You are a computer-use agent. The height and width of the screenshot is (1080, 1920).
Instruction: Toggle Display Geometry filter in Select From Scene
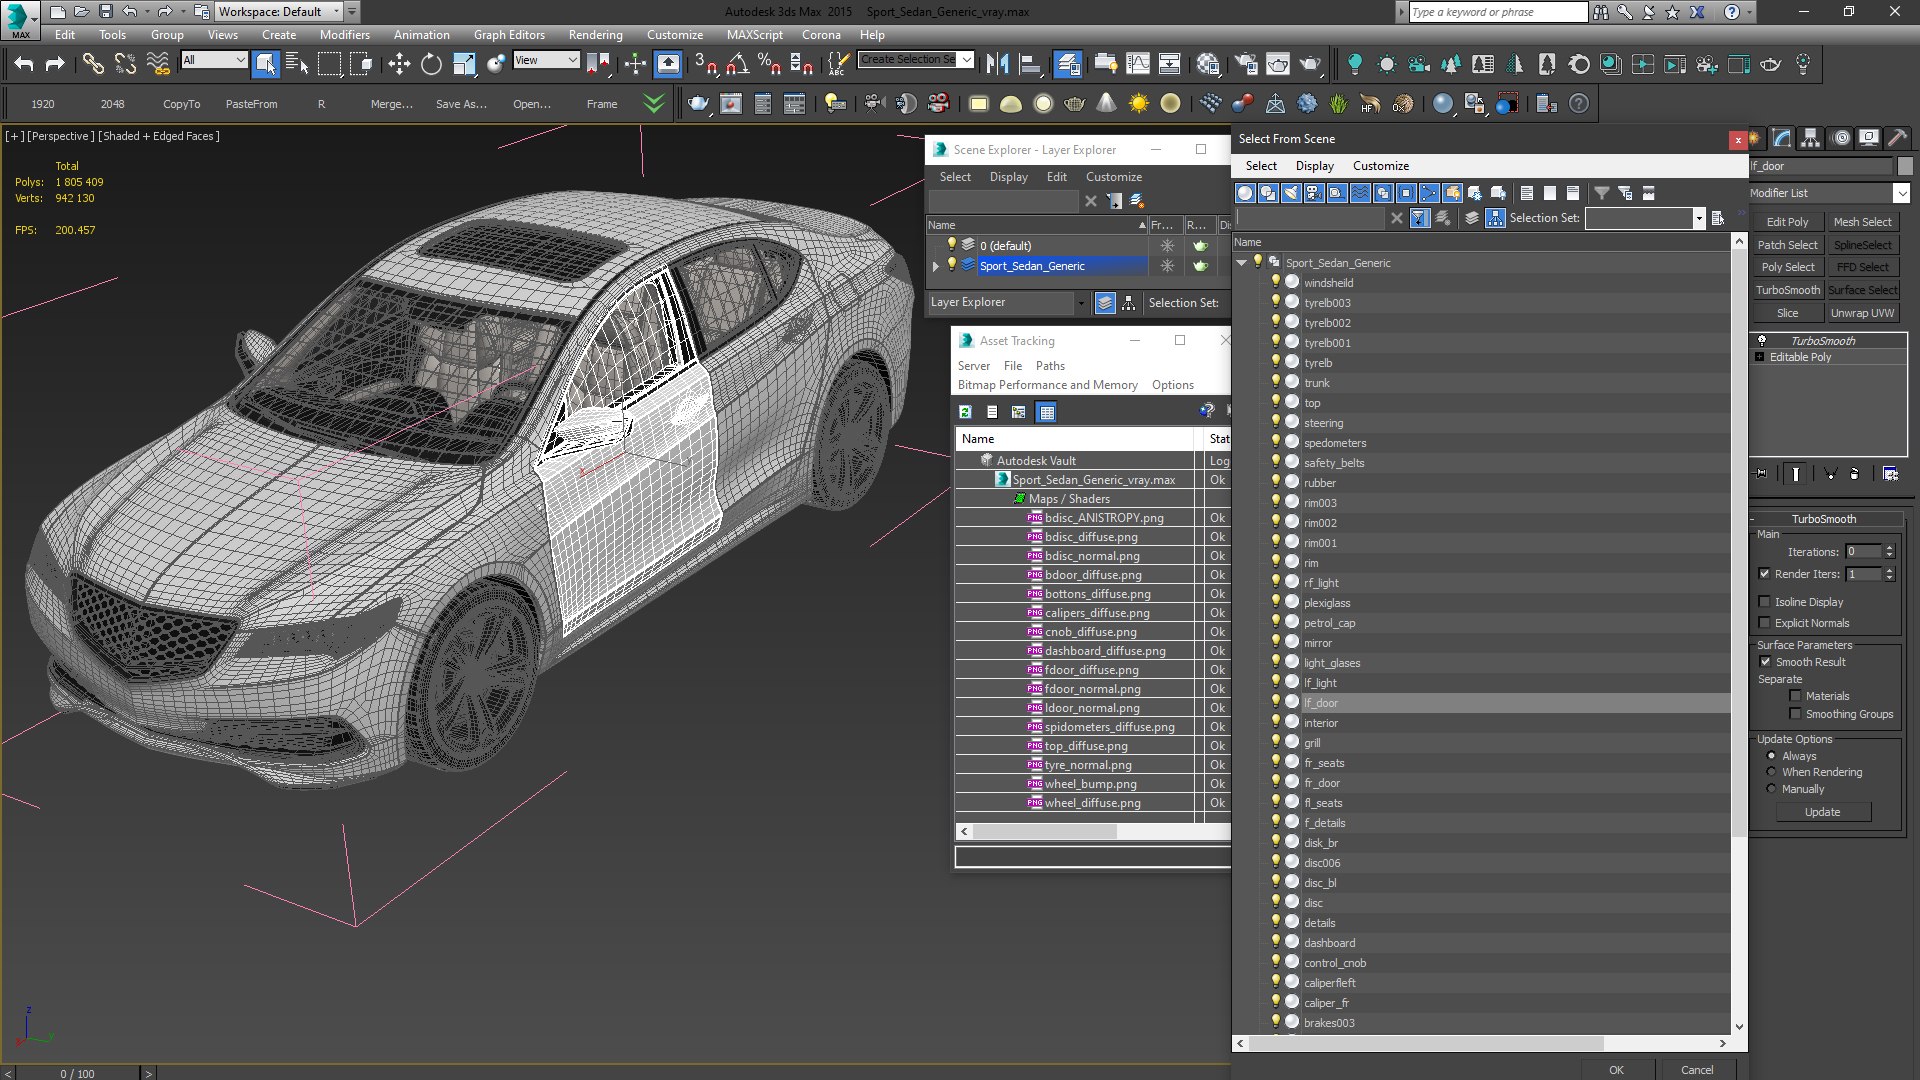pyautogui.click(x=1245, y=193)
